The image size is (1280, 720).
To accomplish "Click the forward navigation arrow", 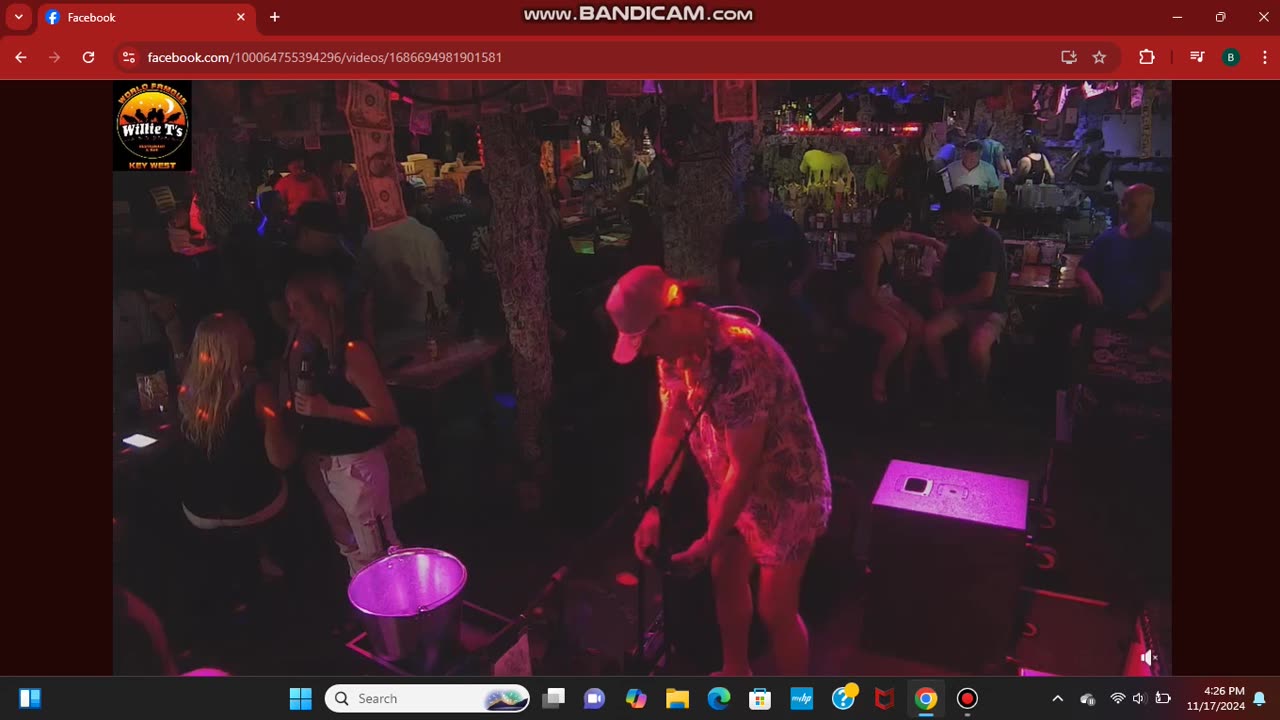I will pyautogui.click(x=54, y=57).
